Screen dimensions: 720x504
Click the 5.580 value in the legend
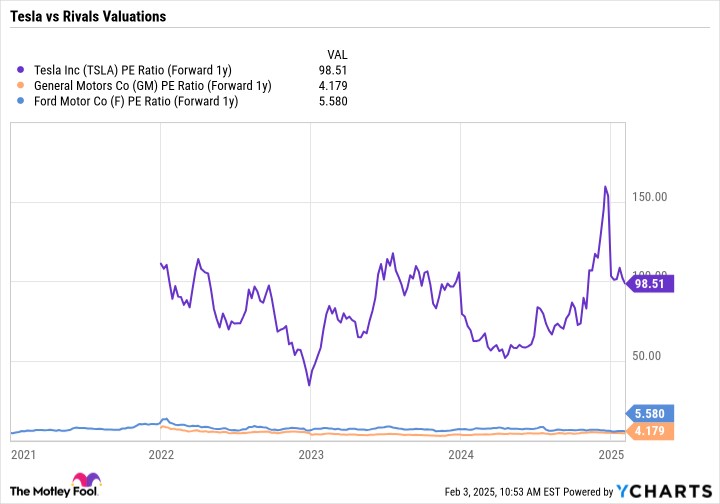pos(333,101)
